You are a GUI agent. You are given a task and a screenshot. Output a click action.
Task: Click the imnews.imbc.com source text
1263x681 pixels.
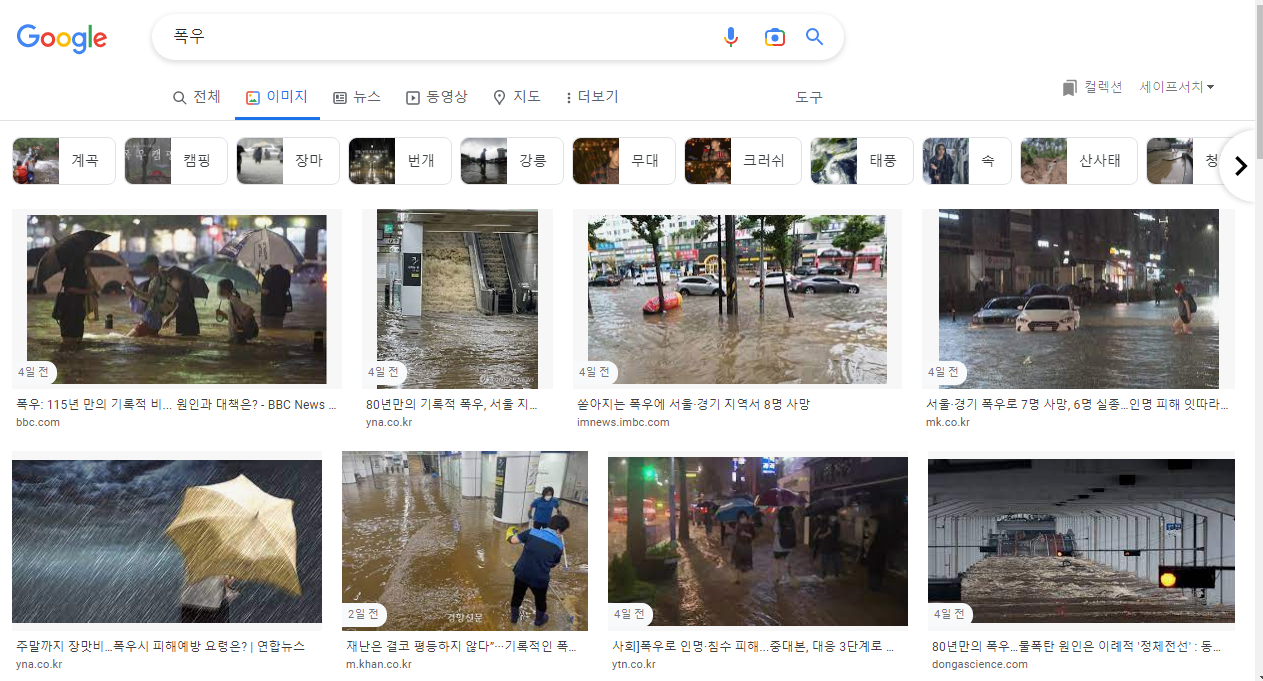623,422
